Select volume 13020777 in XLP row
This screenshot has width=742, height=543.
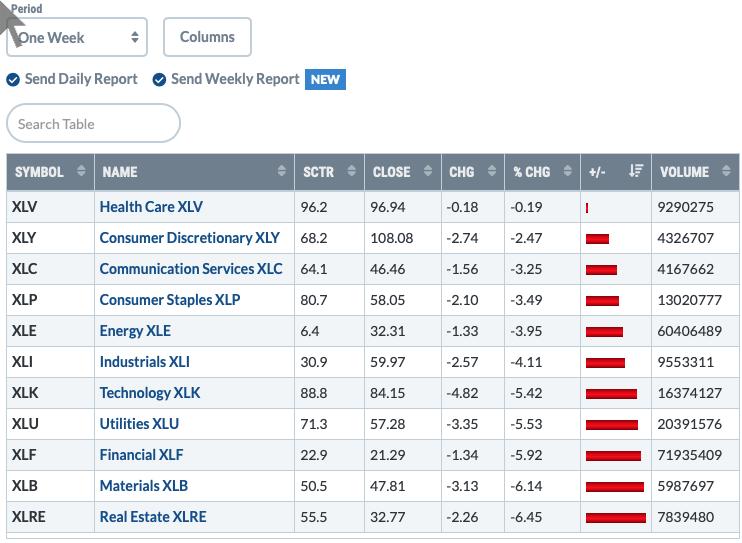tap(689, 300)
